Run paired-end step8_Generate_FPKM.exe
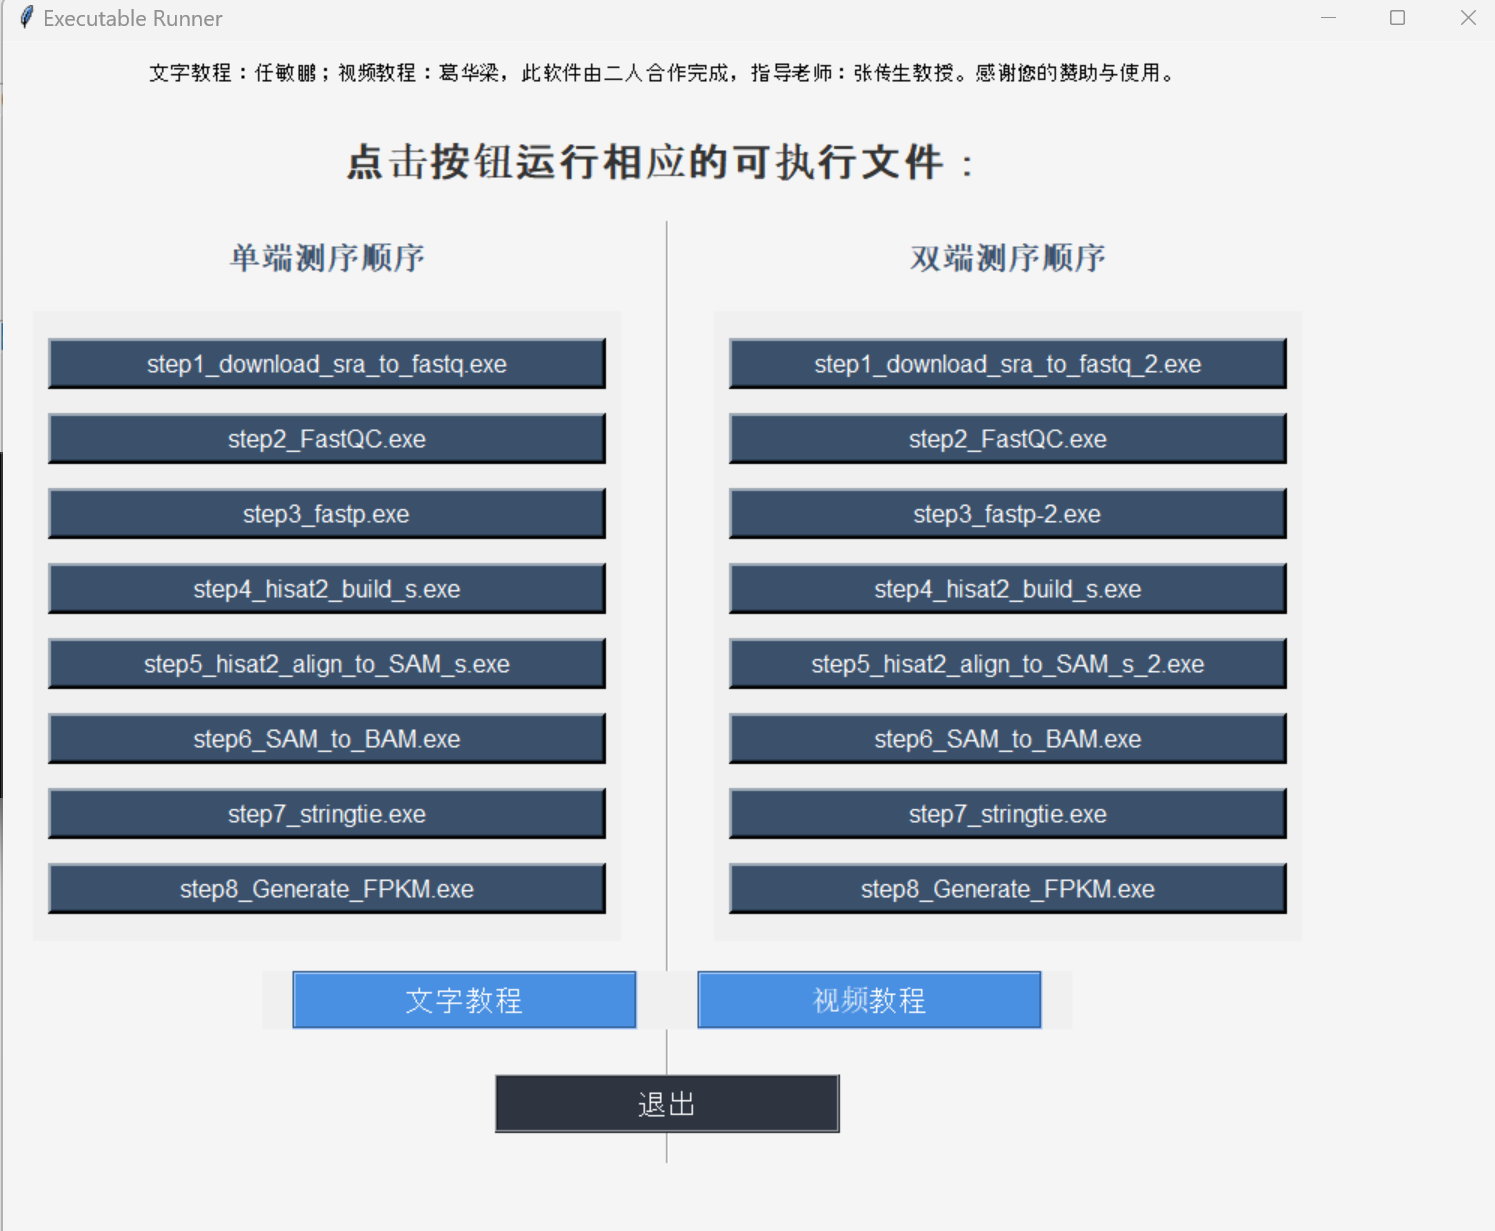 pos(1007,889)
